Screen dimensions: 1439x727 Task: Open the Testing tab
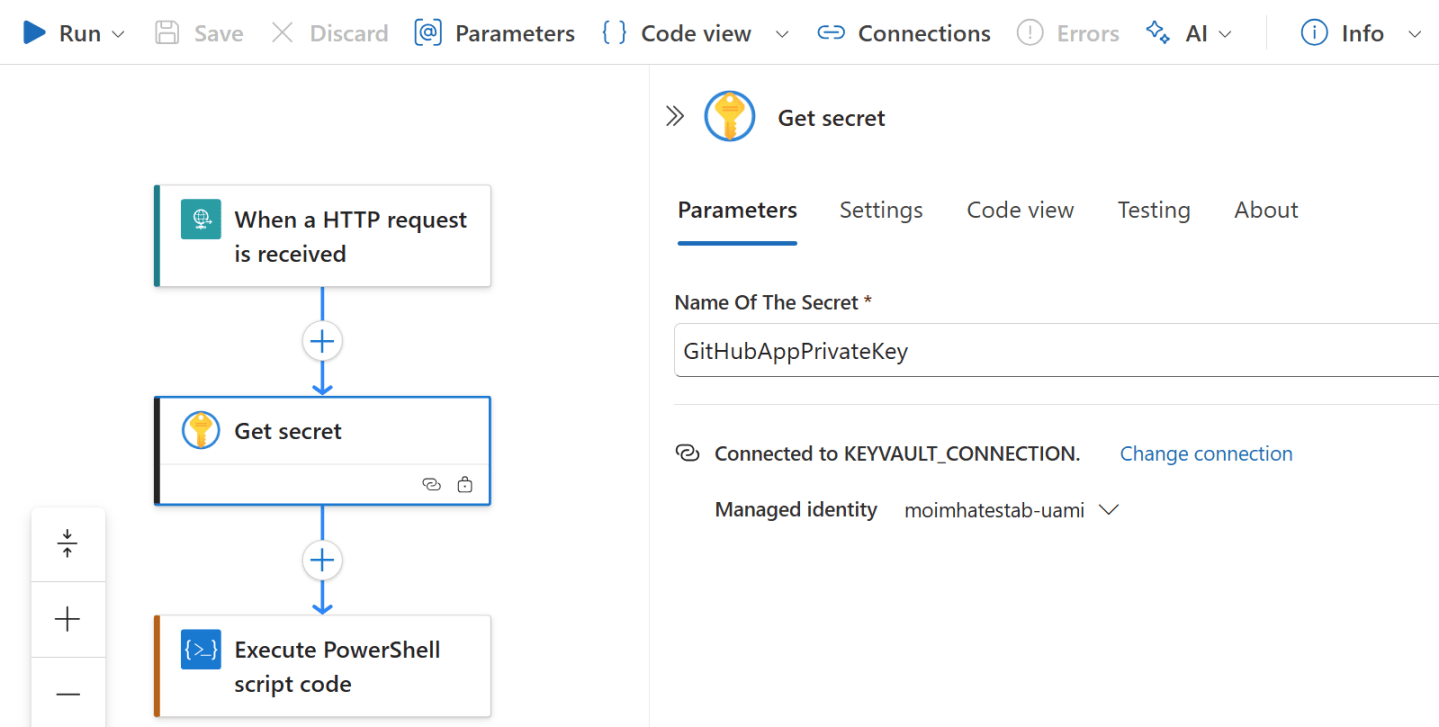point(1154,210)
